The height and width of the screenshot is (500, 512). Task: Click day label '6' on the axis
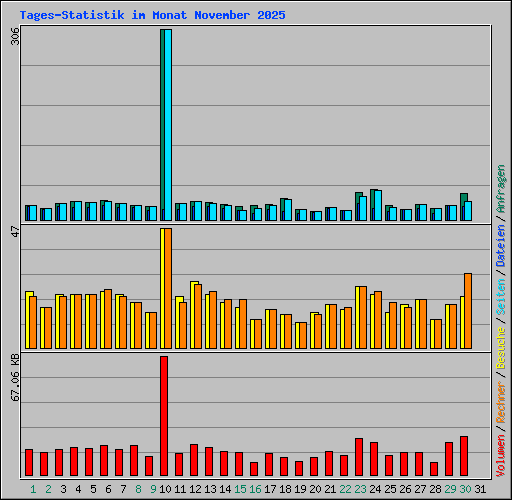coord(108,489)
